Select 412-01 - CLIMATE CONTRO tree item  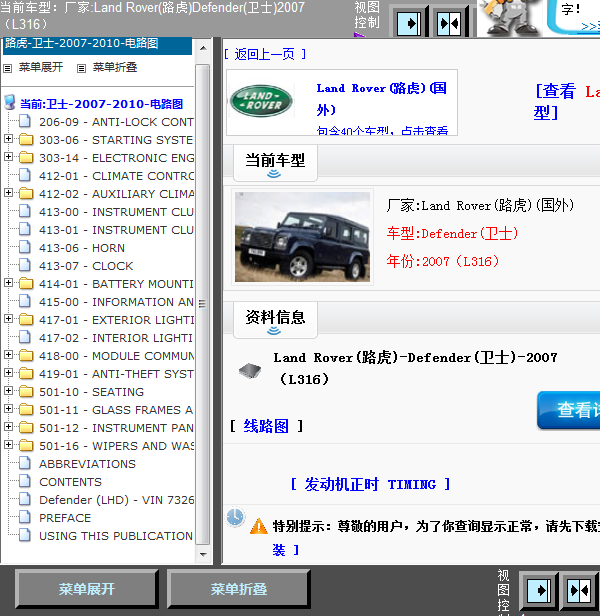coord(116,176)
